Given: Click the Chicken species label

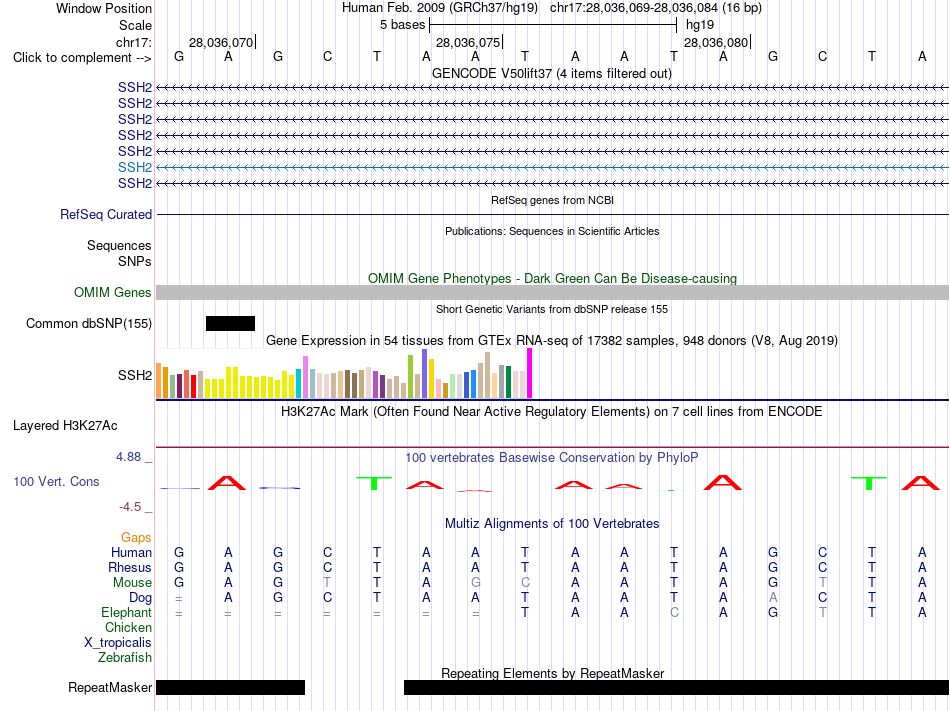Looking at the screenshot, I should (128, 627).
